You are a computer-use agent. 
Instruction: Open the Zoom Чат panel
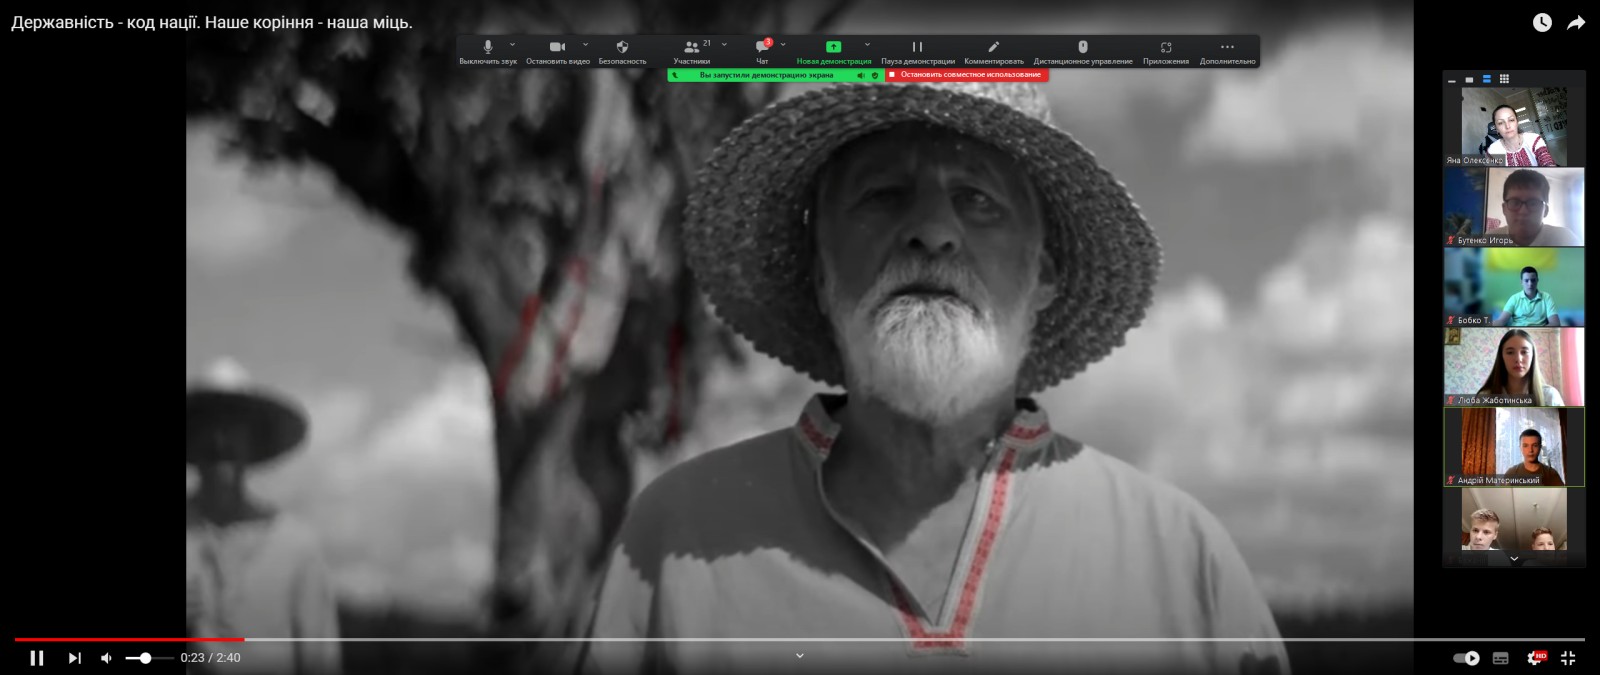click(762, 47)
